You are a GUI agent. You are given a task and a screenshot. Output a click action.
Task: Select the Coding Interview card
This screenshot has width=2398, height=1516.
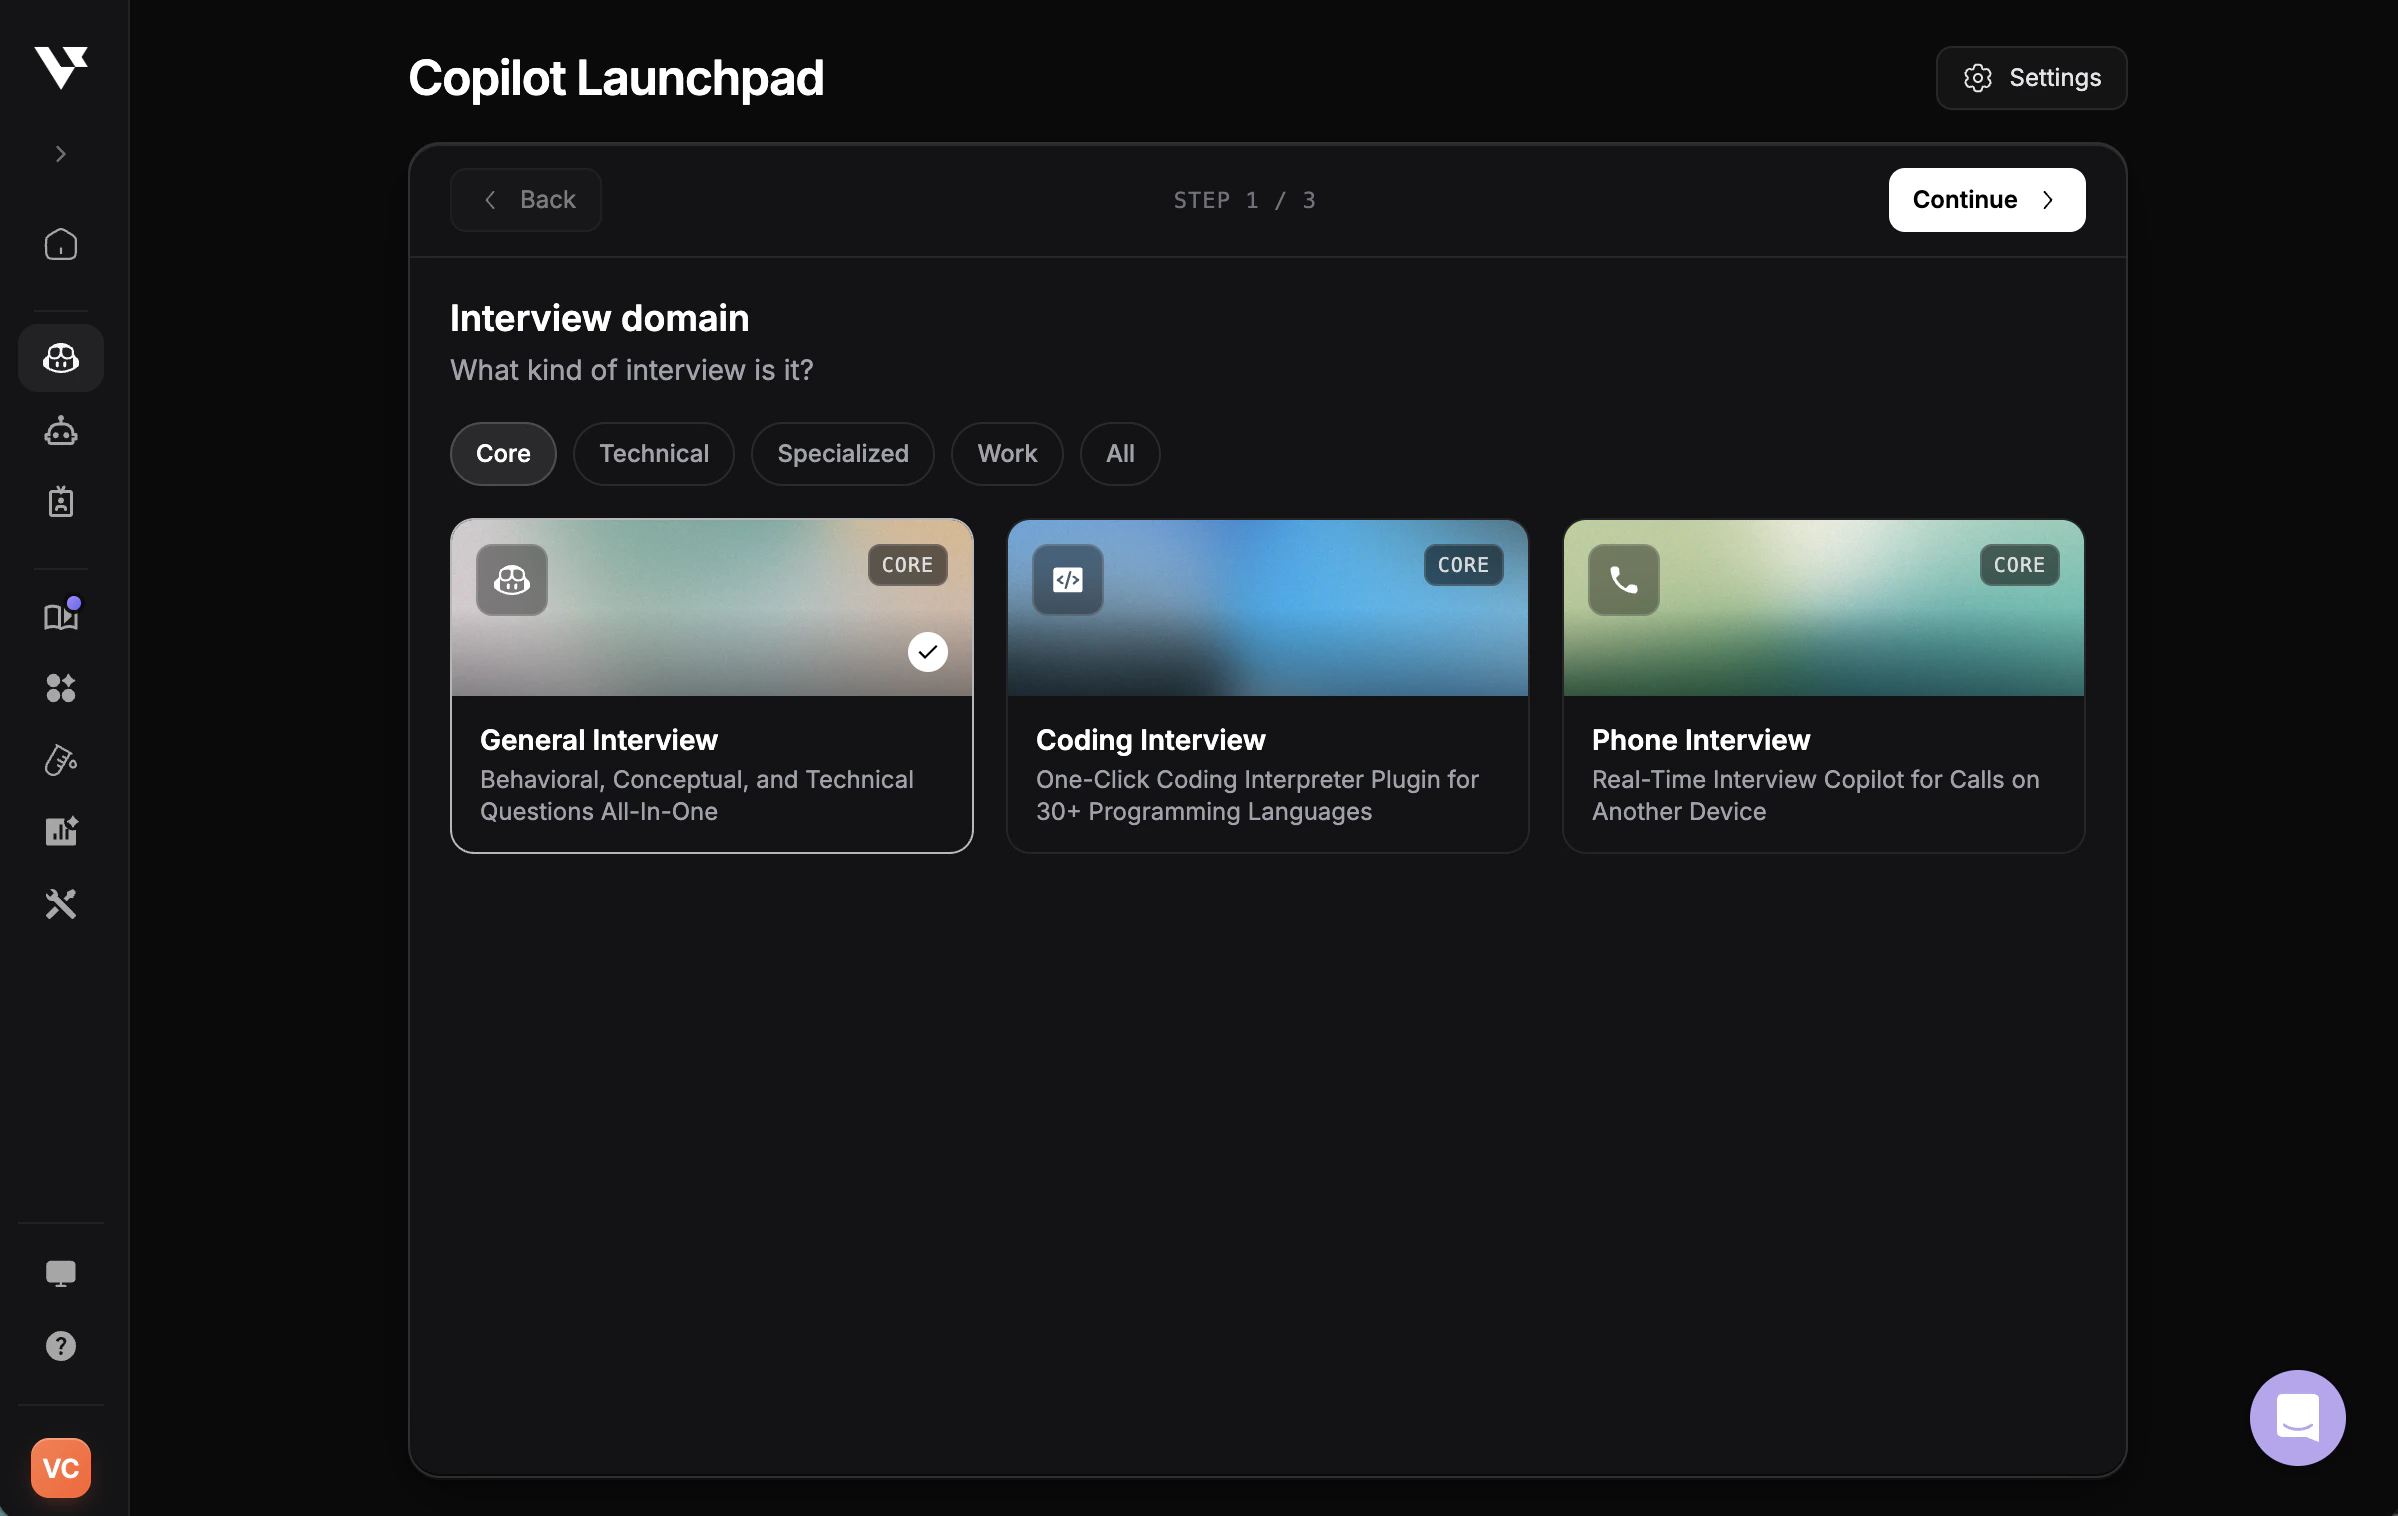tap(1267, 686)
